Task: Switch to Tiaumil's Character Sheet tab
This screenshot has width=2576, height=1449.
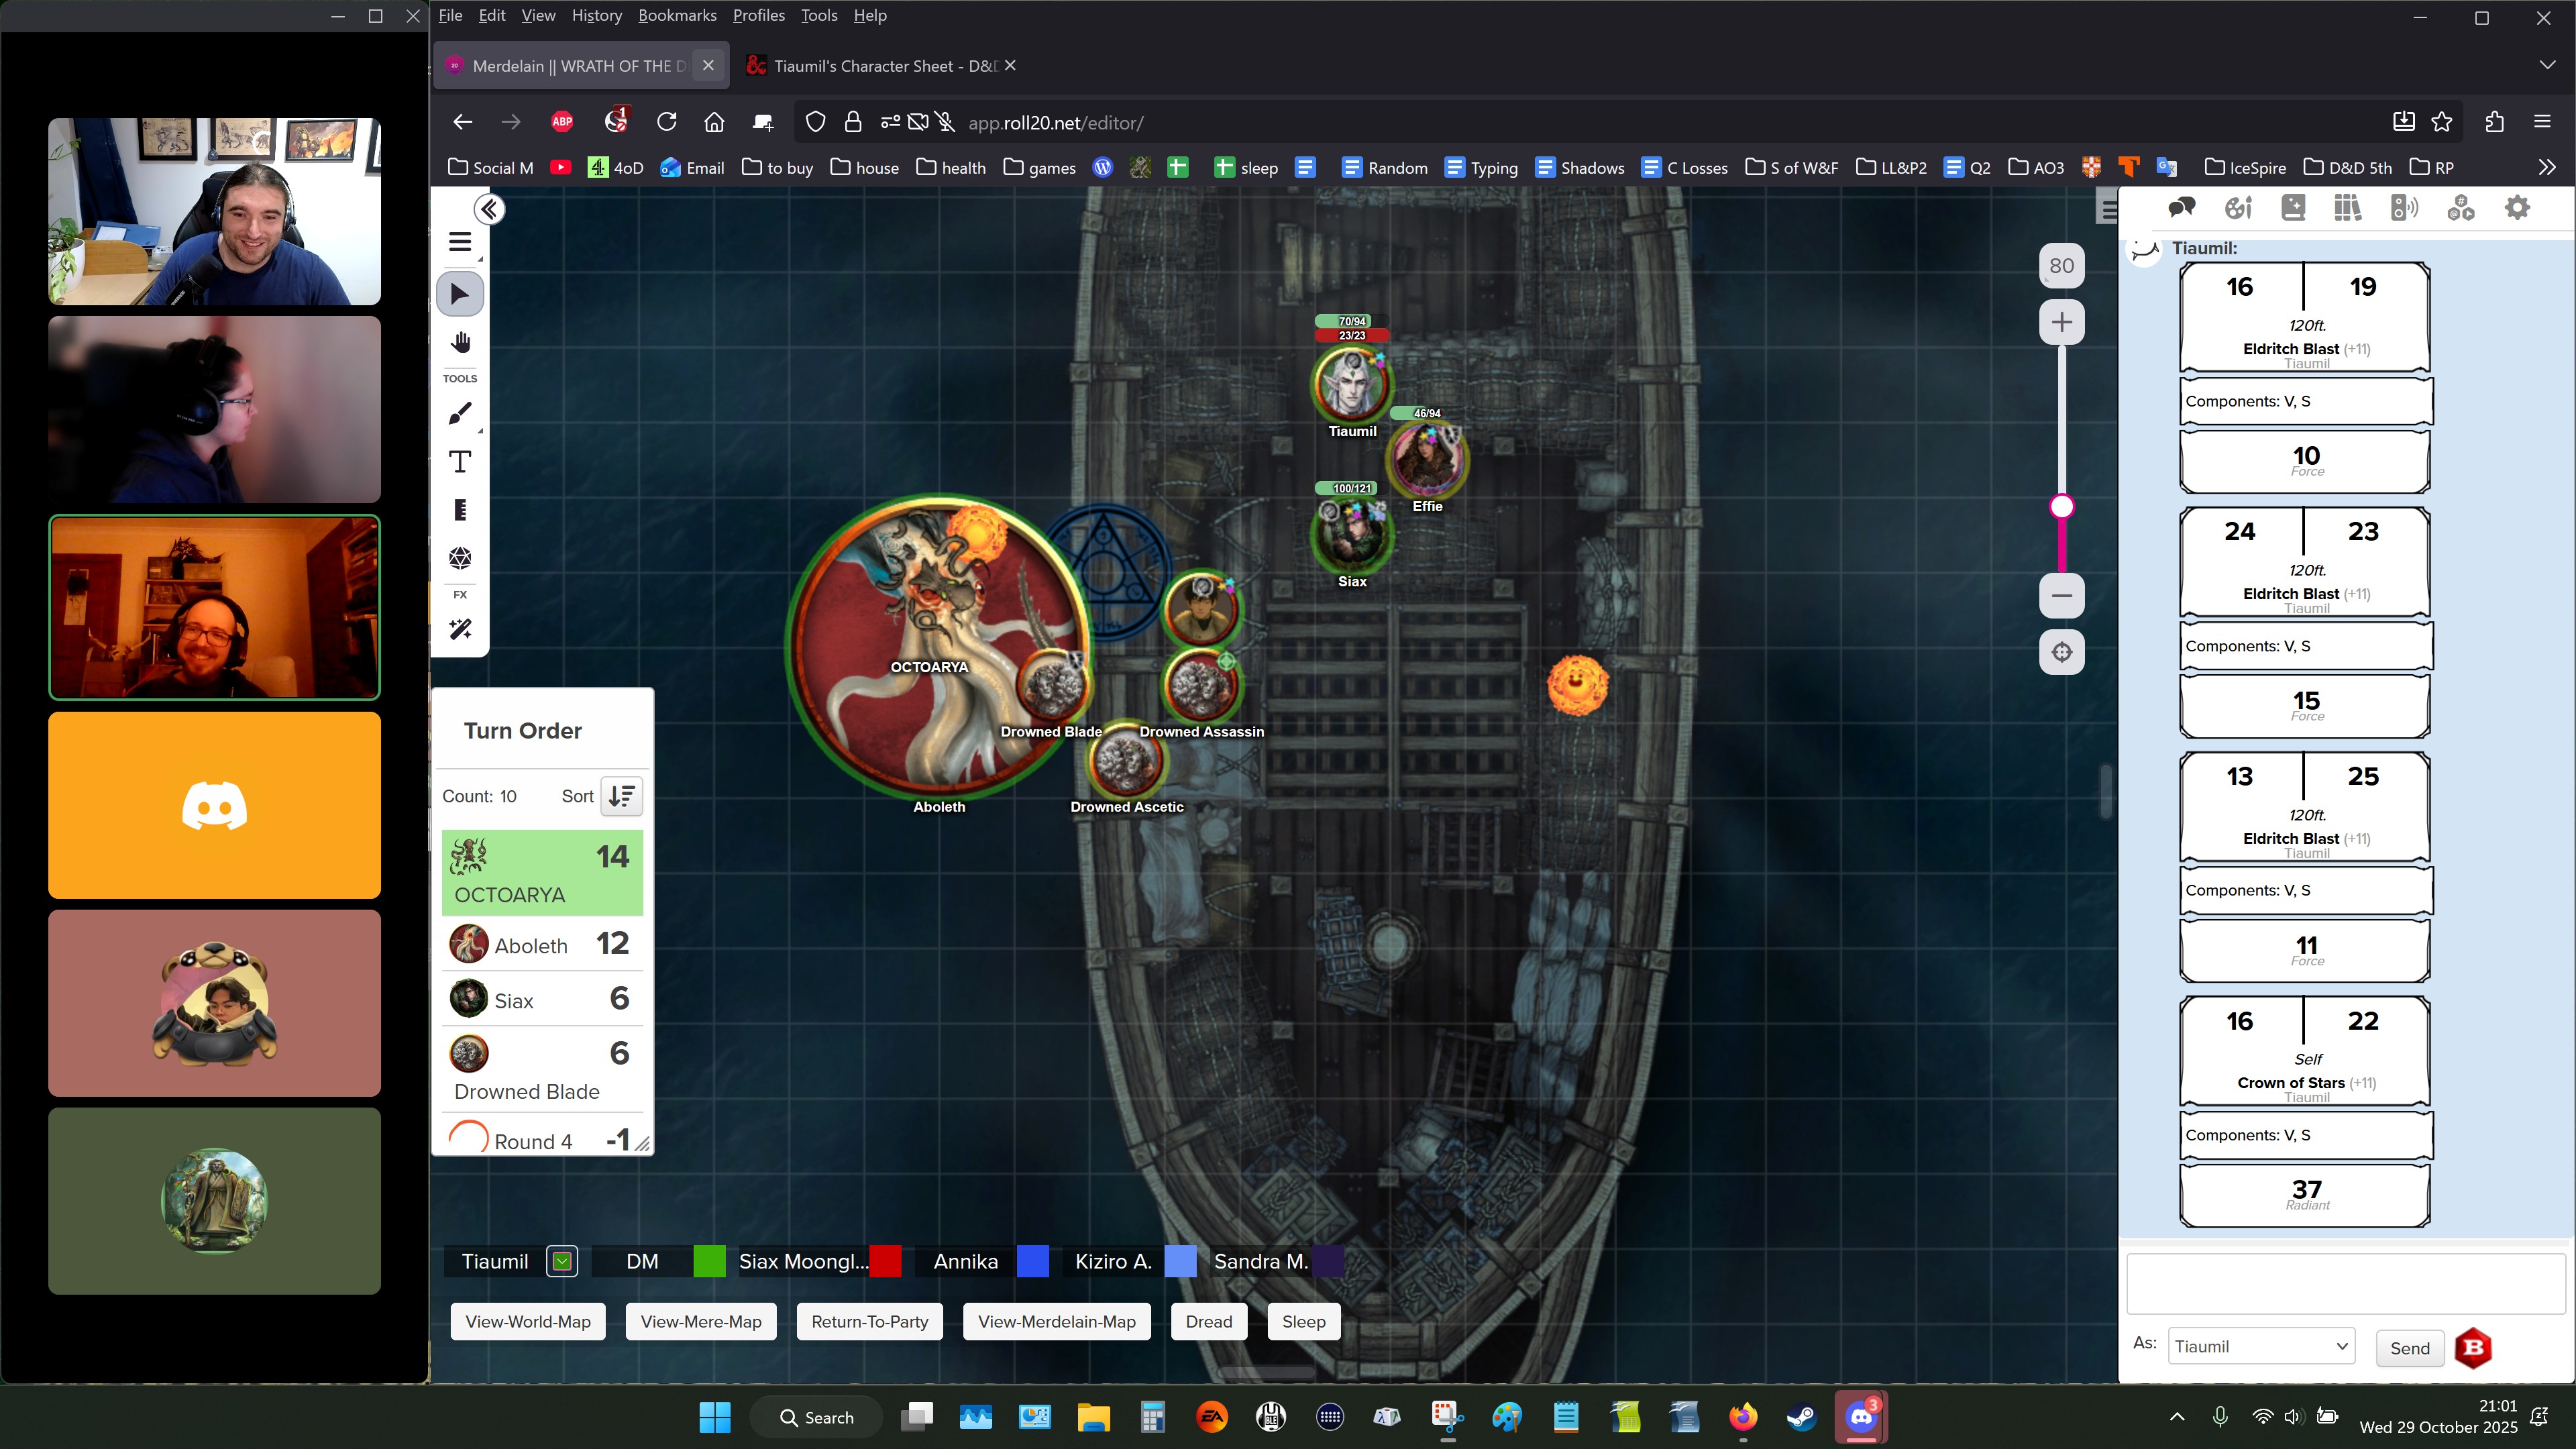Action: pos(884,66)
